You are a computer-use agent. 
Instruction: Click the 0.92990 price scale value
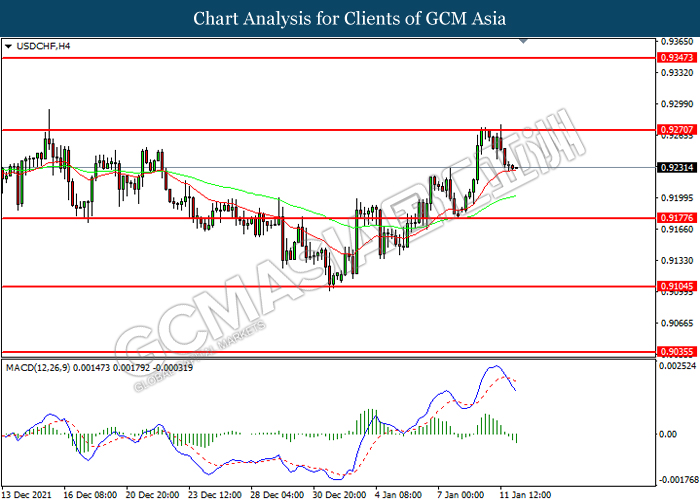coord(677,104)
